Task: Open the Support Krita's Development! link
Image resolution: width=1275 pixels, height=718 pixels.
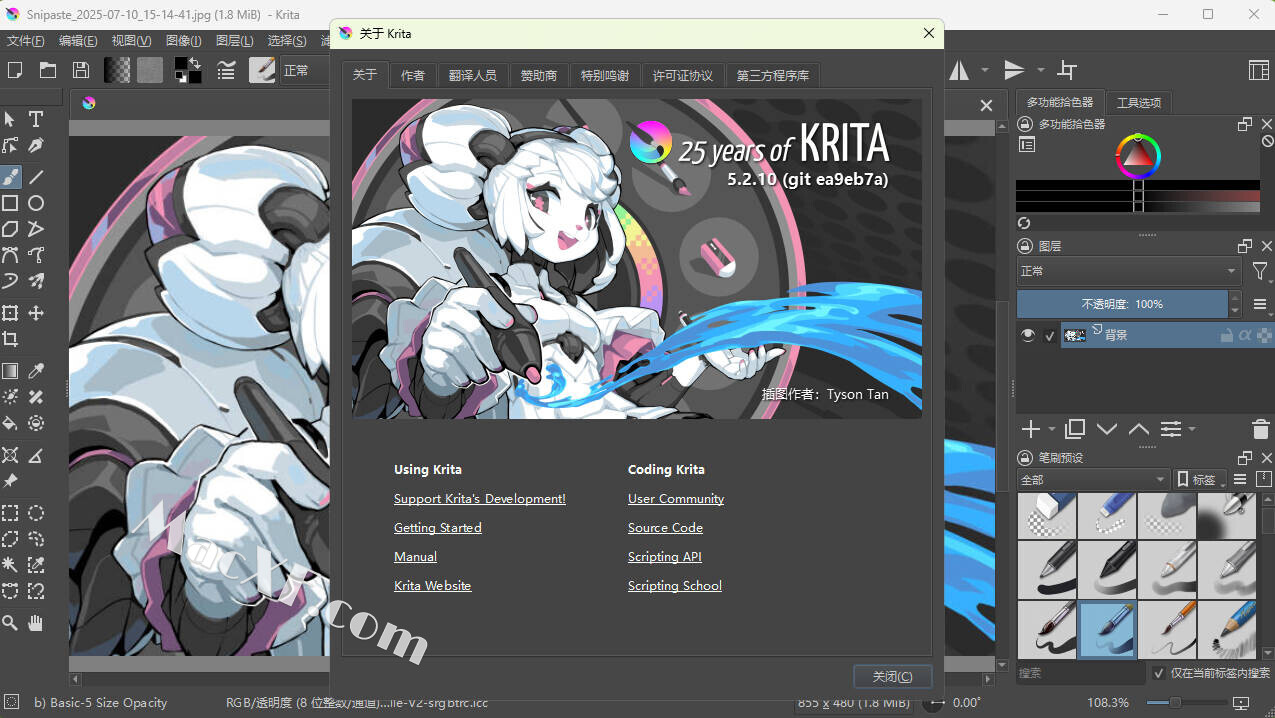Action: point(480,499)
